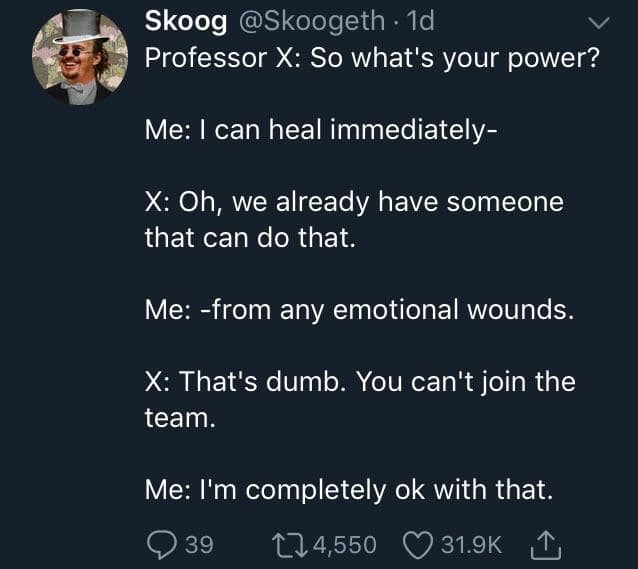Click the line "Professor X: So what's your power?"
The height and width of the screenshot is (569, 638).
point(372,59)
